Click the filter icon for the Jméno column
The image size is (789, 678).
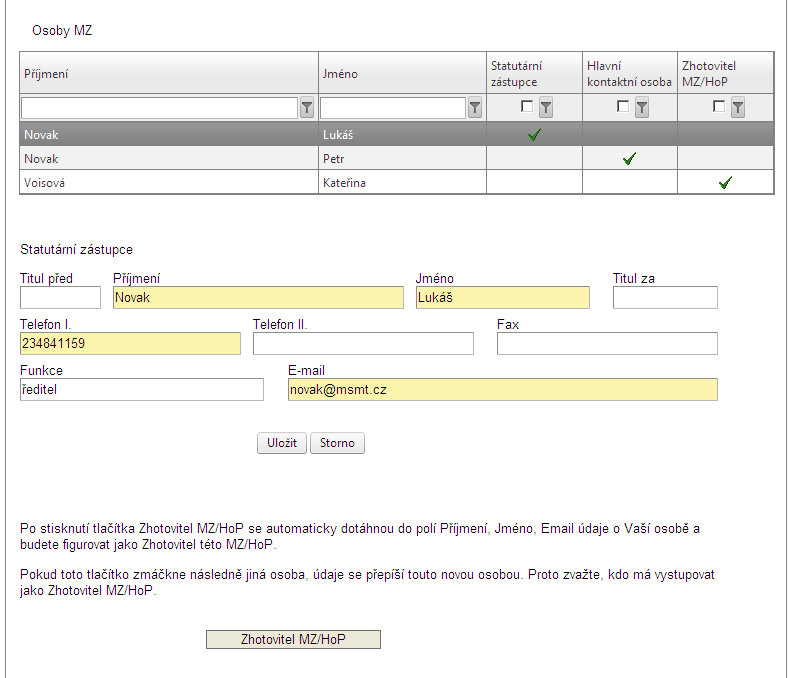475,108
